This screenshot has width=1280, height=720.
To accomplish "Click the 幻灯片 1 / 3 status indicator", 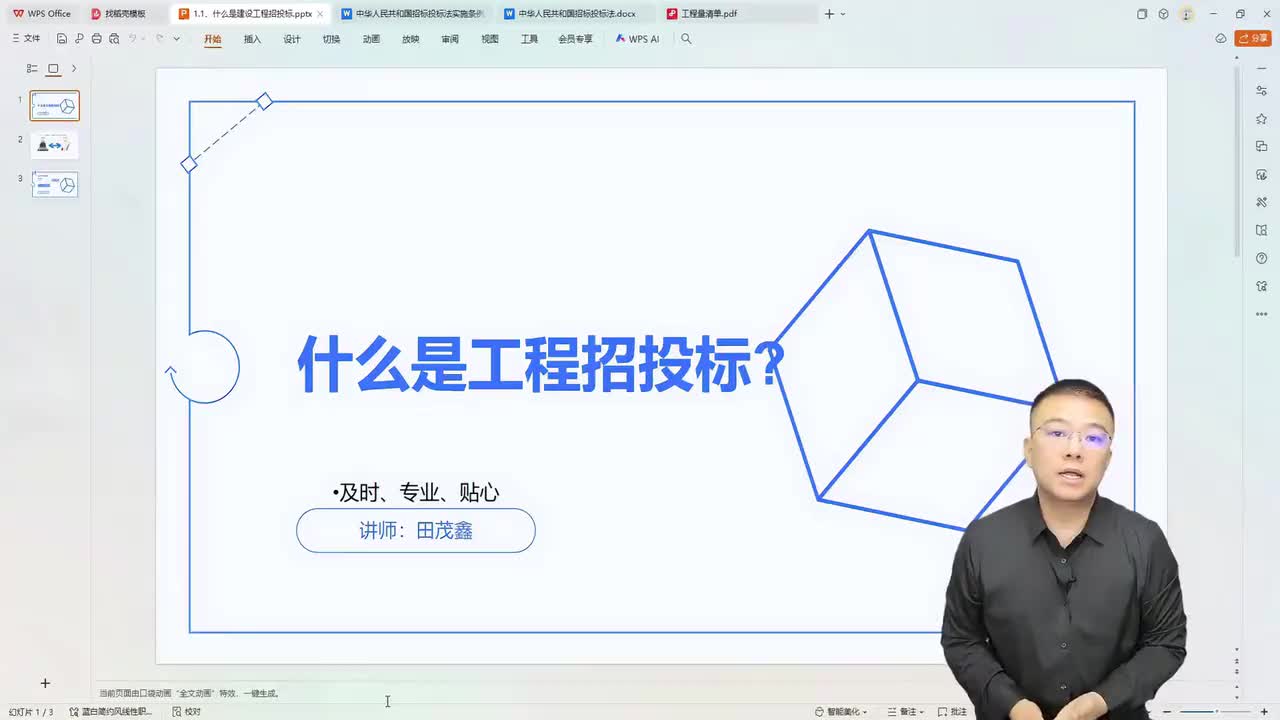I will click(x=31, y=712).
